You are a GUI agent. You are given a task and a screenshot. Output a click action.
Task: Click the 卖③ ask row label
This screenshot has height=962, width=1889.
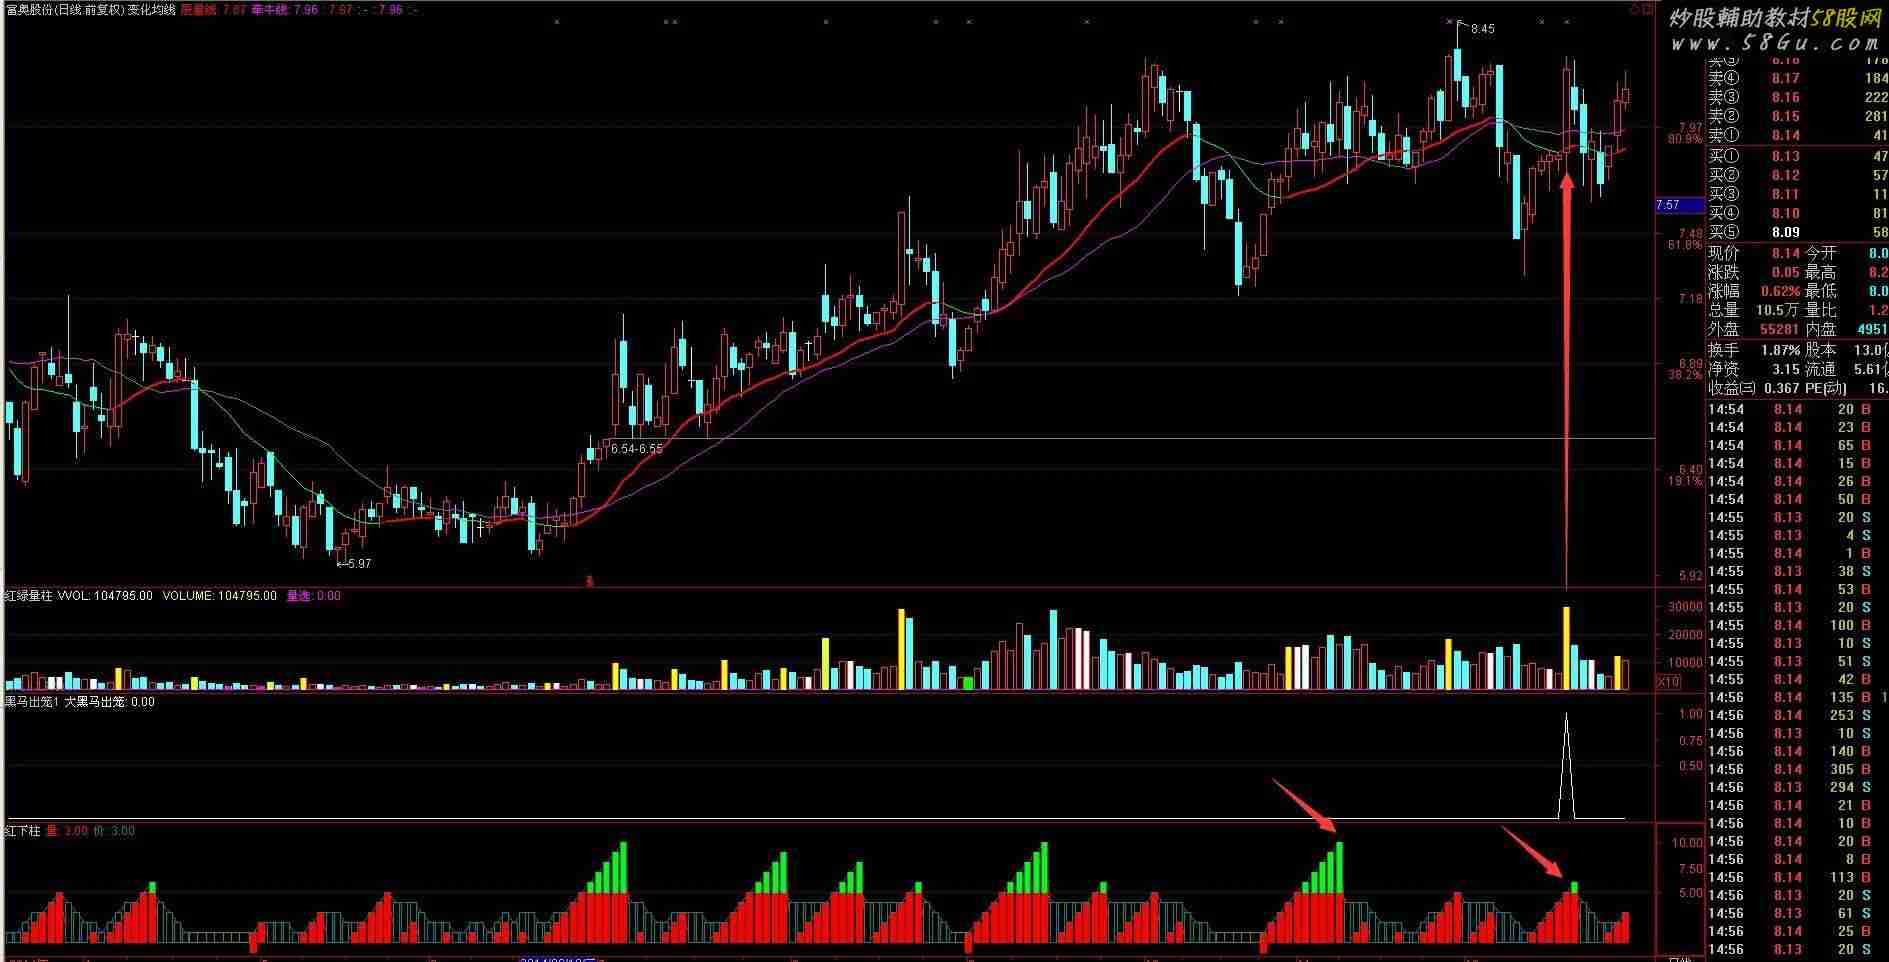tap(1724, 97)
